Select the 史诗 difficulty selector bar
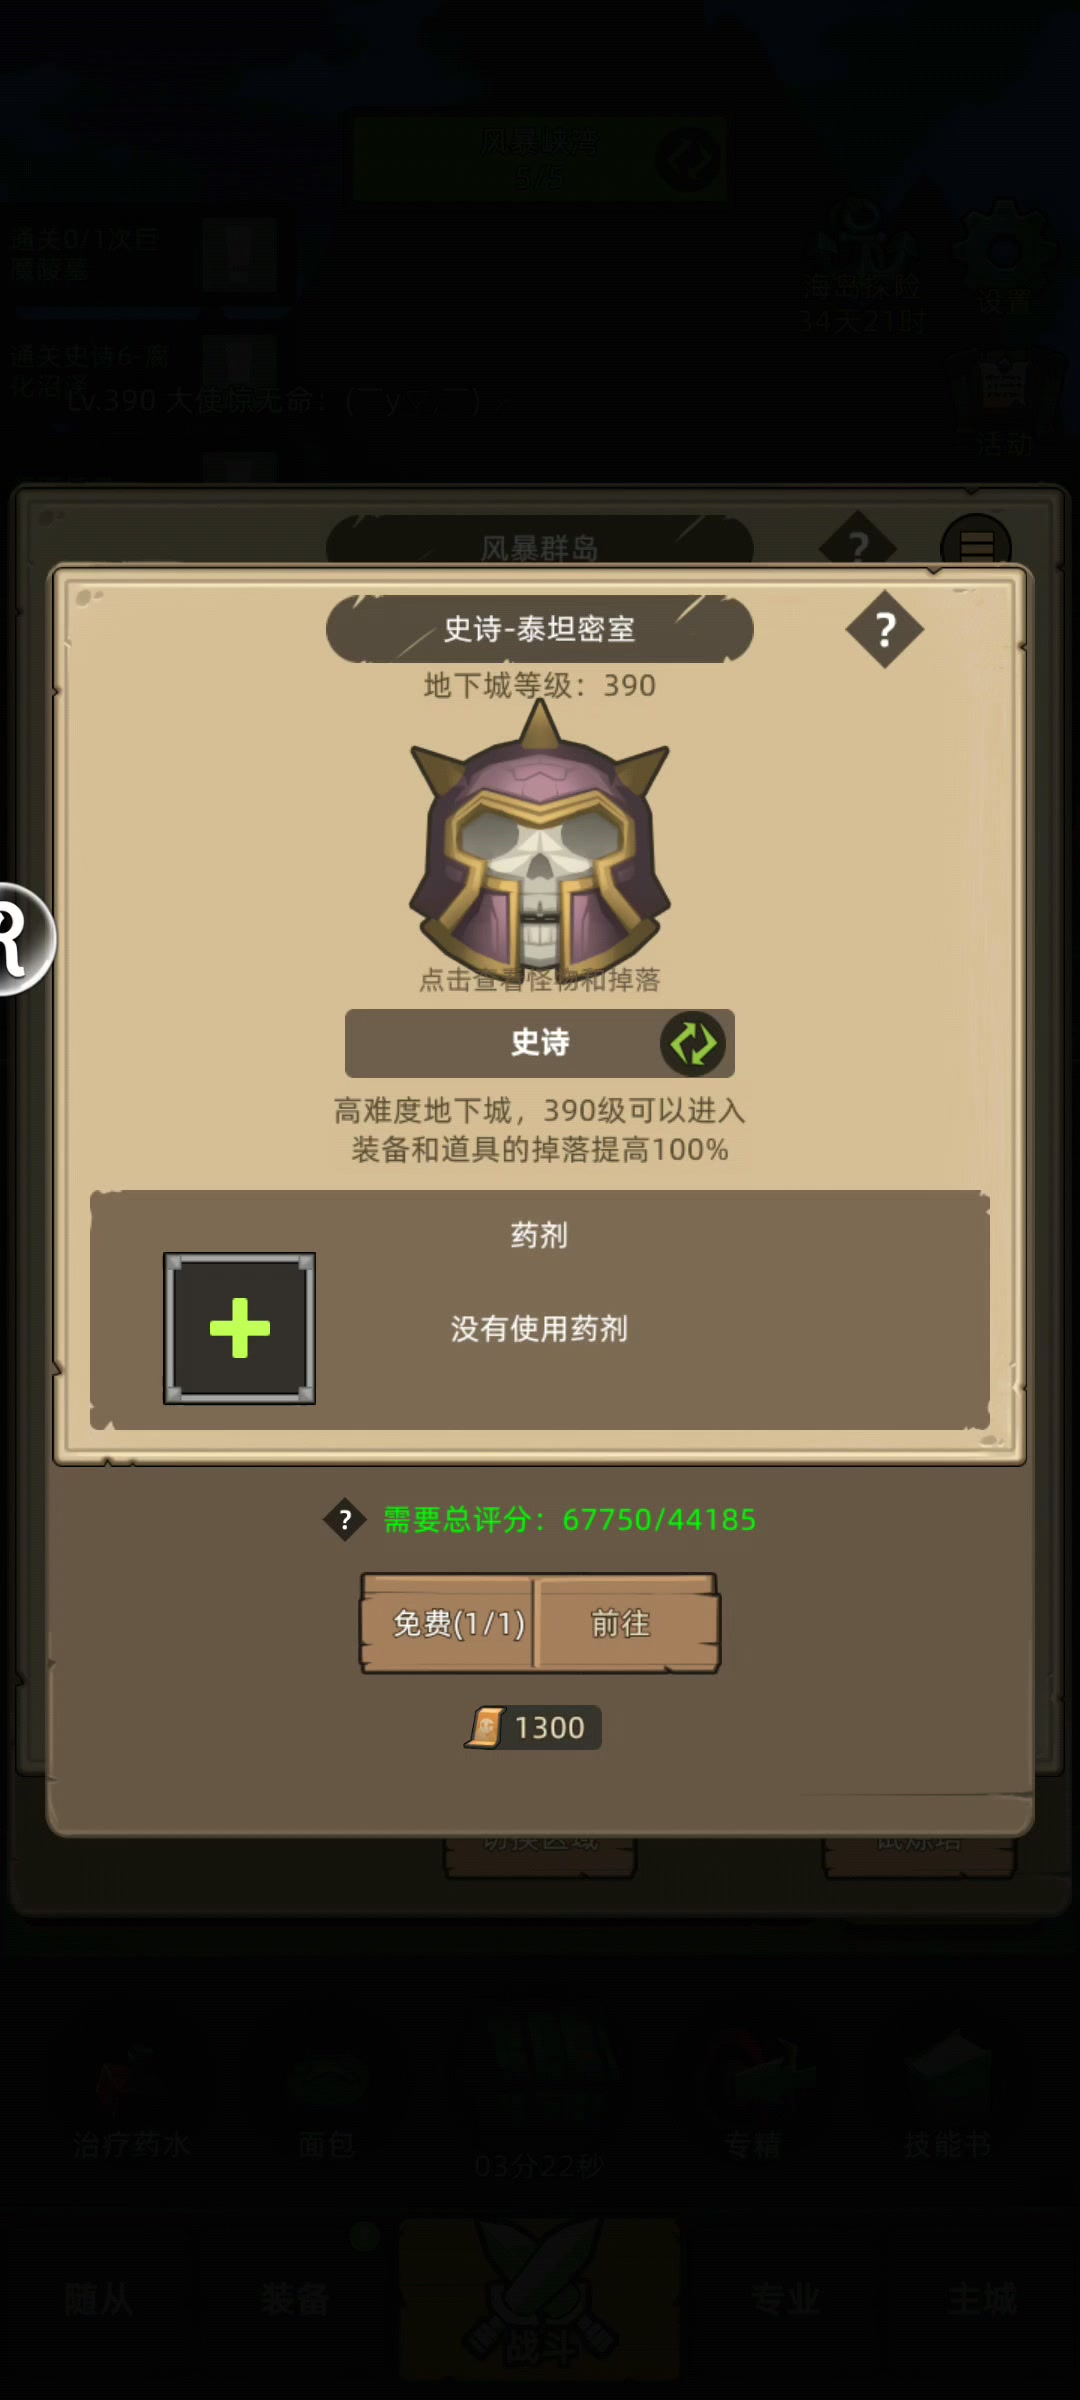 540,1043
